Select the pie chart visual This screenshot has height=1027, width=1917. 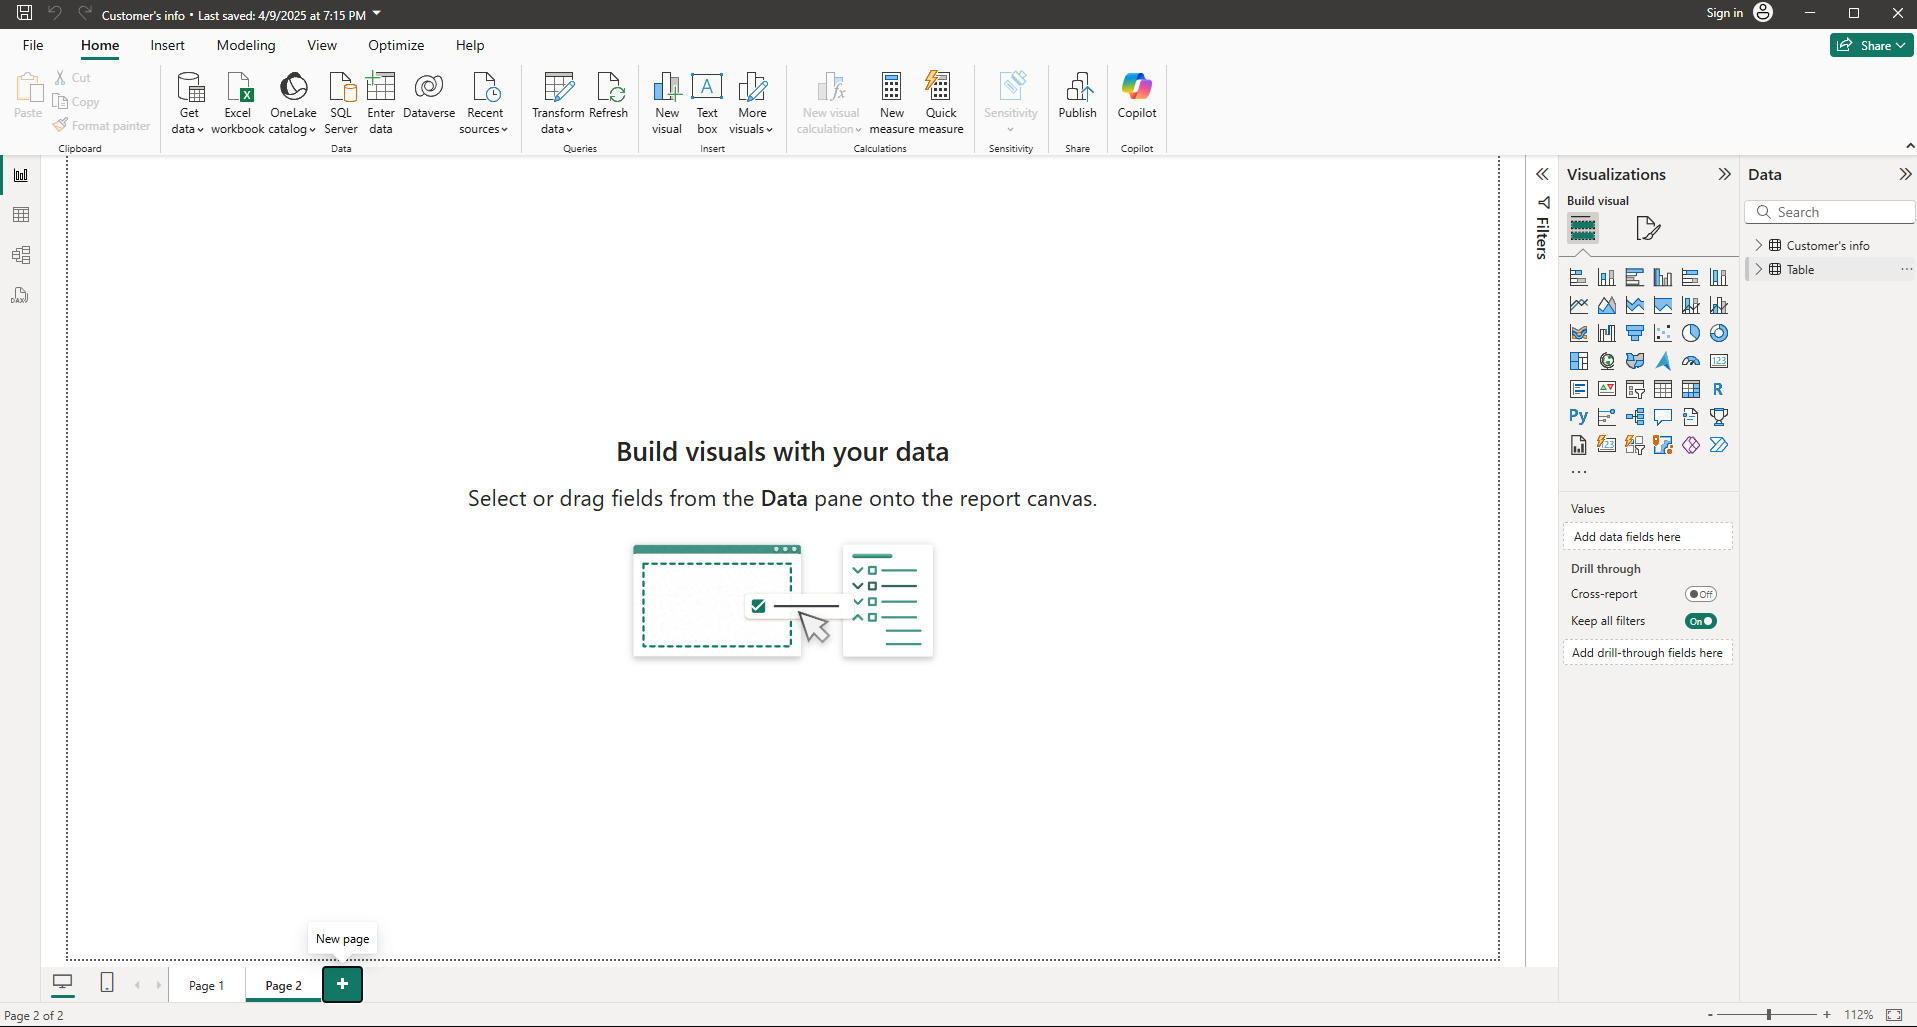(x=1690, y=333)
